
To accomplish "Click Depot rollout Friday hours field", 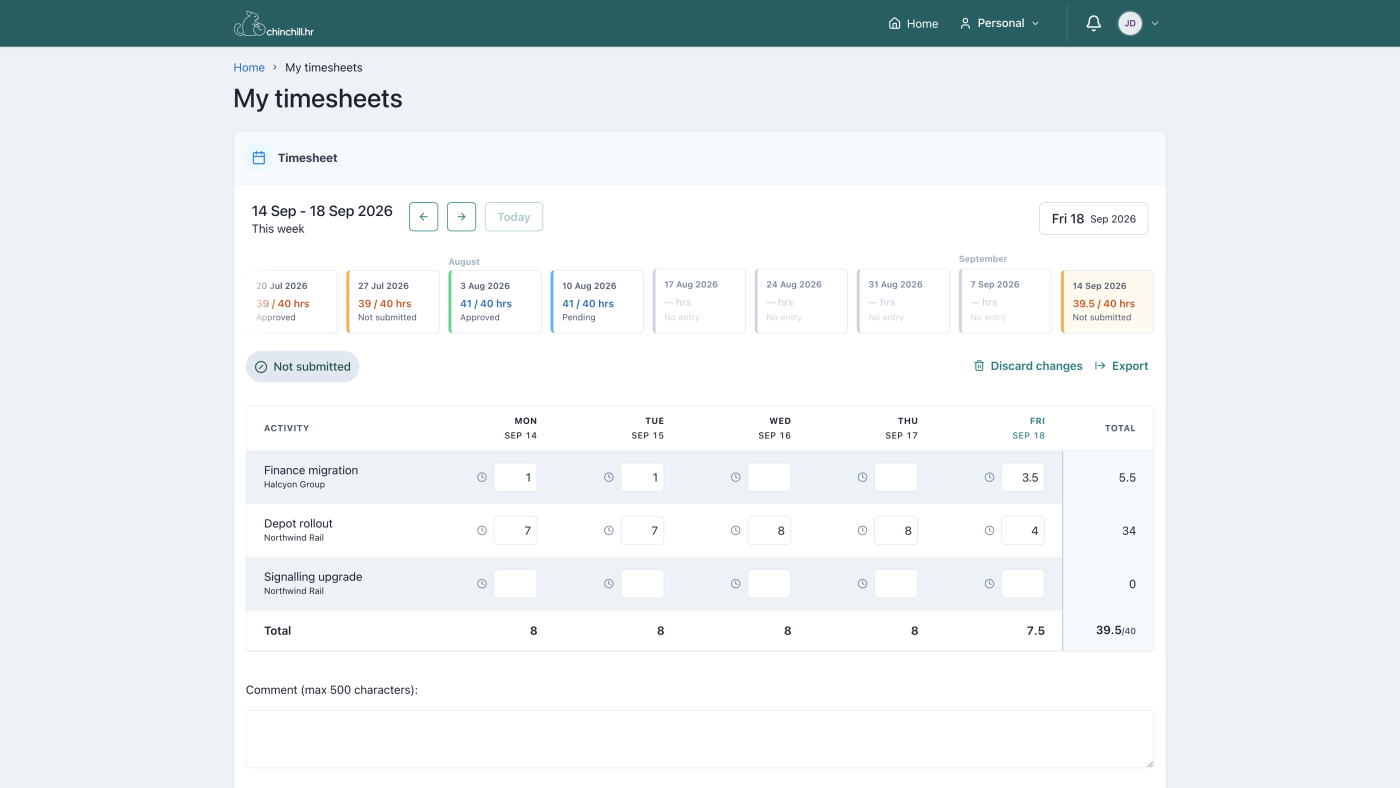I will [x=1023, y=531].
